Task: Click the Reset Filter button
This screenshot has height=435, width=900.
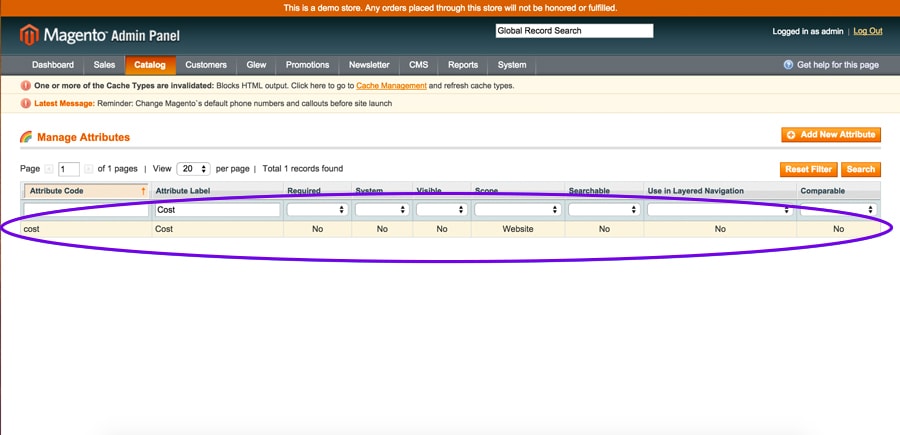Action: coord(809,169)
